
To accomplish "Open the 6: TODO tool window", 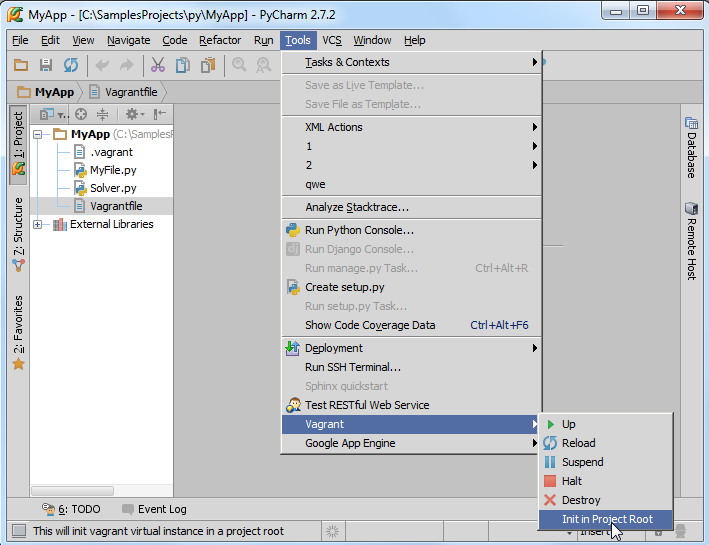I will tap(71, 509).
